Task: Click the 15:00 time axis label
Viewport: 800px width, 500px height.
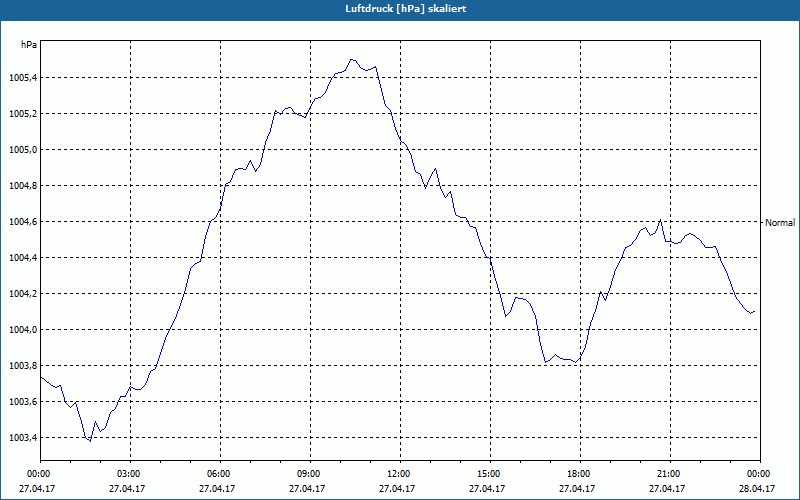Action: [490, 473]
